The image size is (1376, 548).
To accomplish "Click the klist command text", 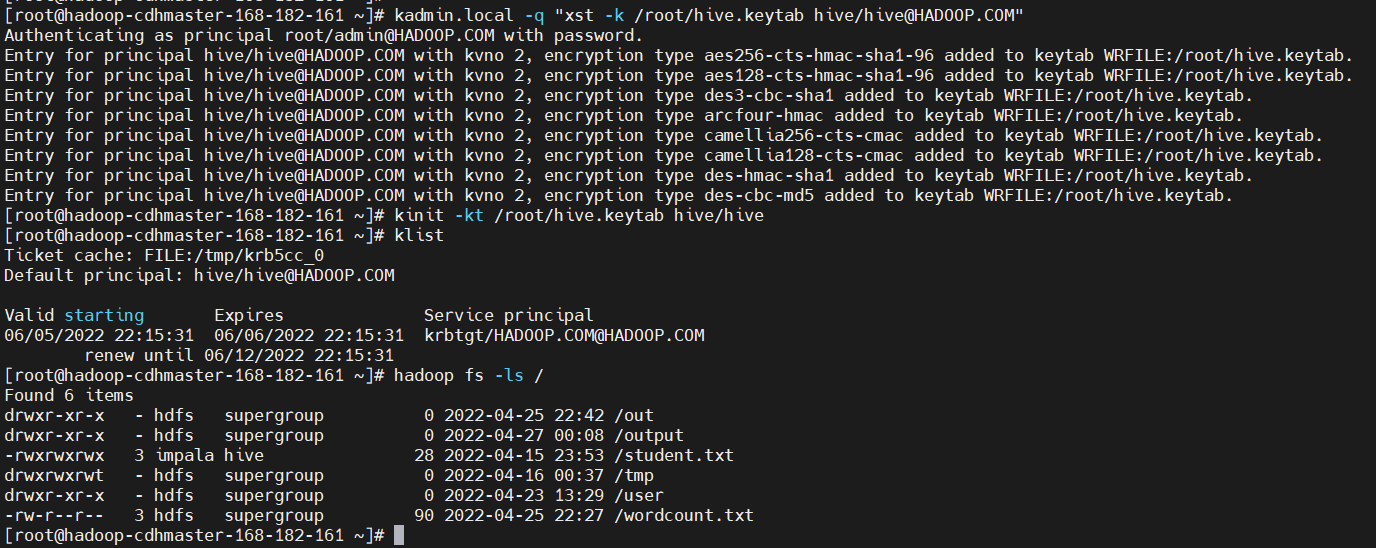I will click(x=419, y=235).
